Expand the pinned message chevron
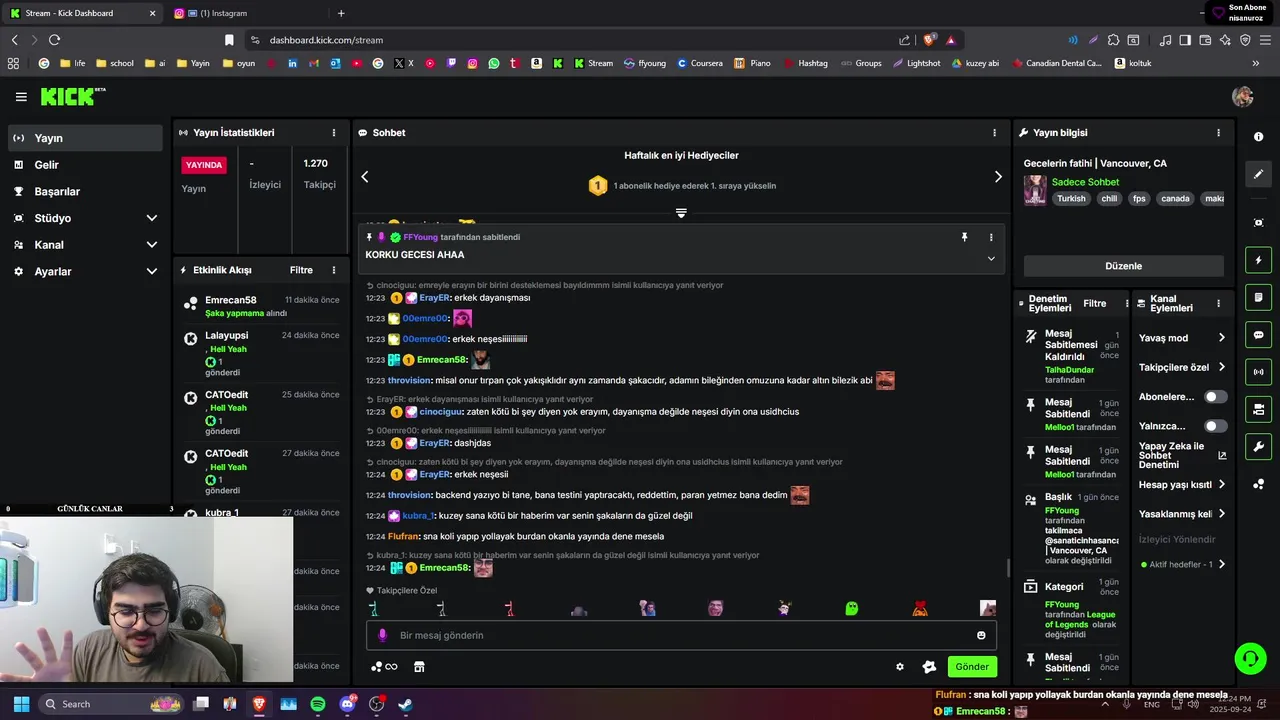This screenshot has width=1280, height=720. (x=991, y=258)
